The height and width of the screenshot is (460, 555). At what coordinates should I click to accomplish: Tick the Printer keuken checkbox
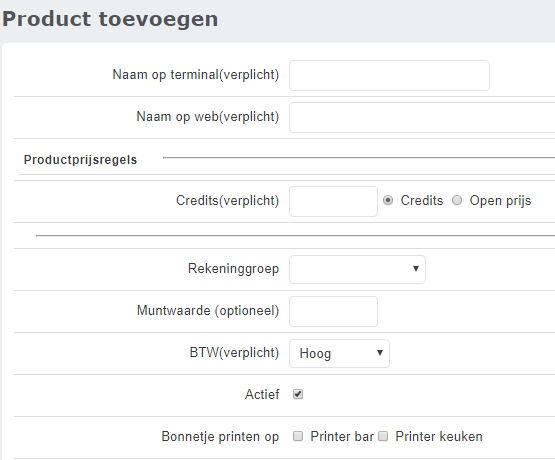pos(383,436)
